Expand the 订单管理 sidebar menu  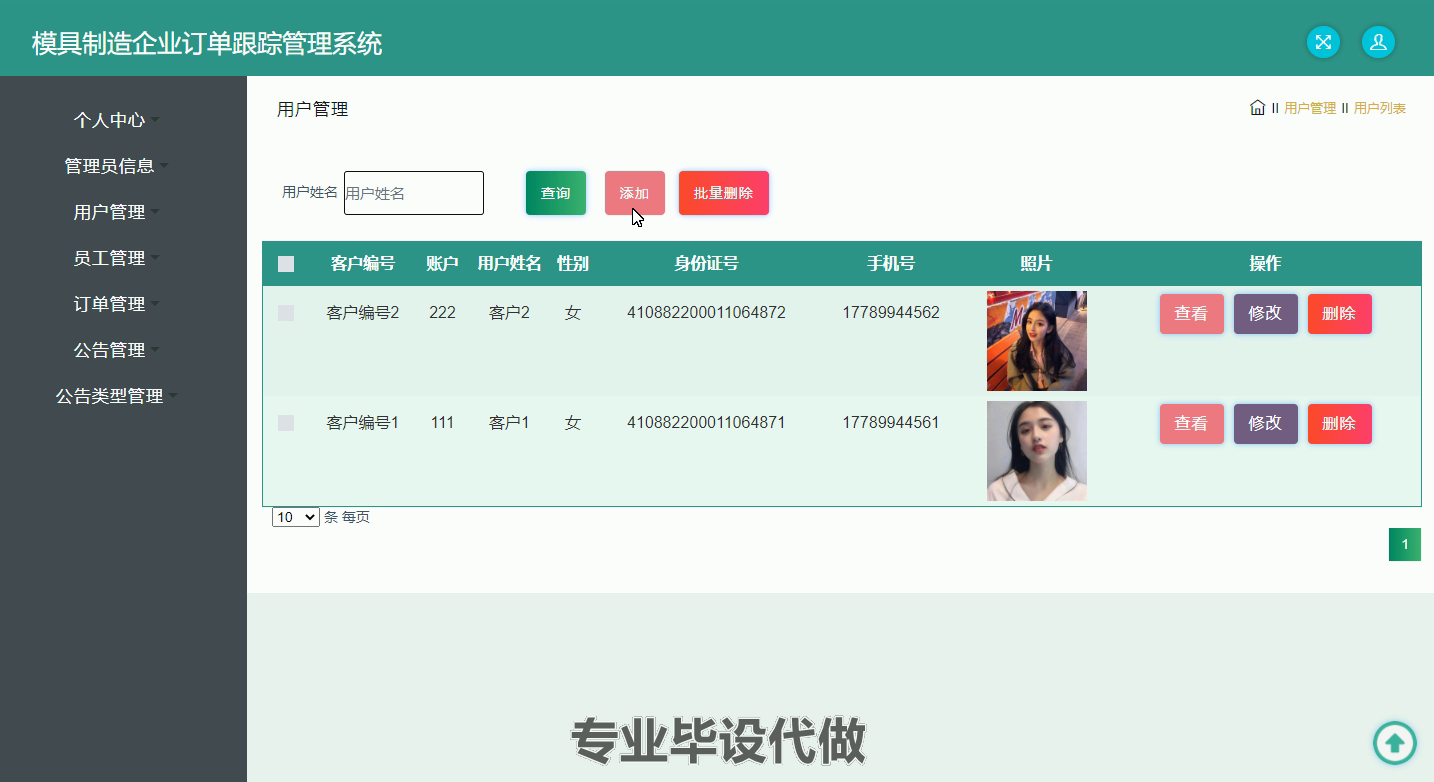pyautogui.click(x=116, y=304)
